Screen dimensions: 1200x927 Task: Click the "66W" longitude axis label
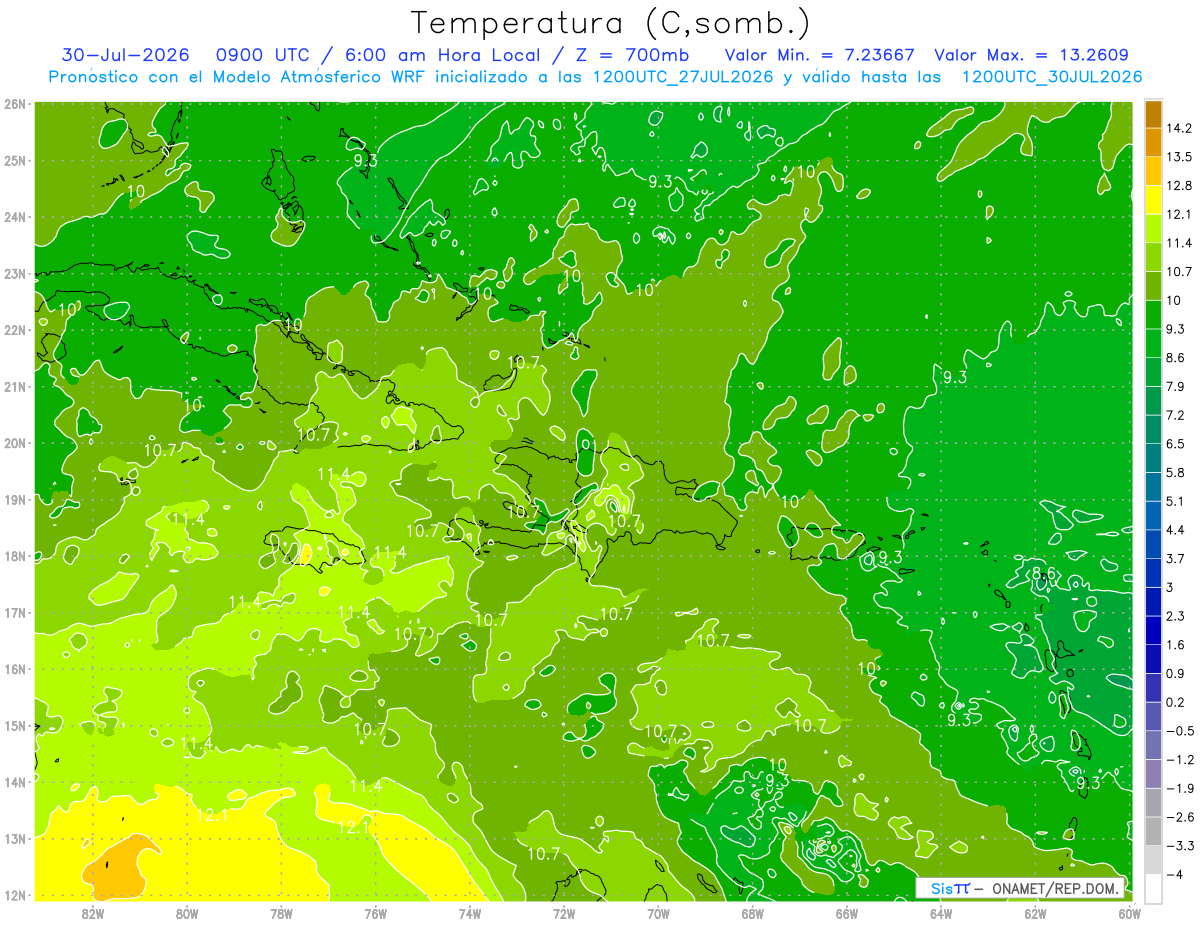[846, 914]
